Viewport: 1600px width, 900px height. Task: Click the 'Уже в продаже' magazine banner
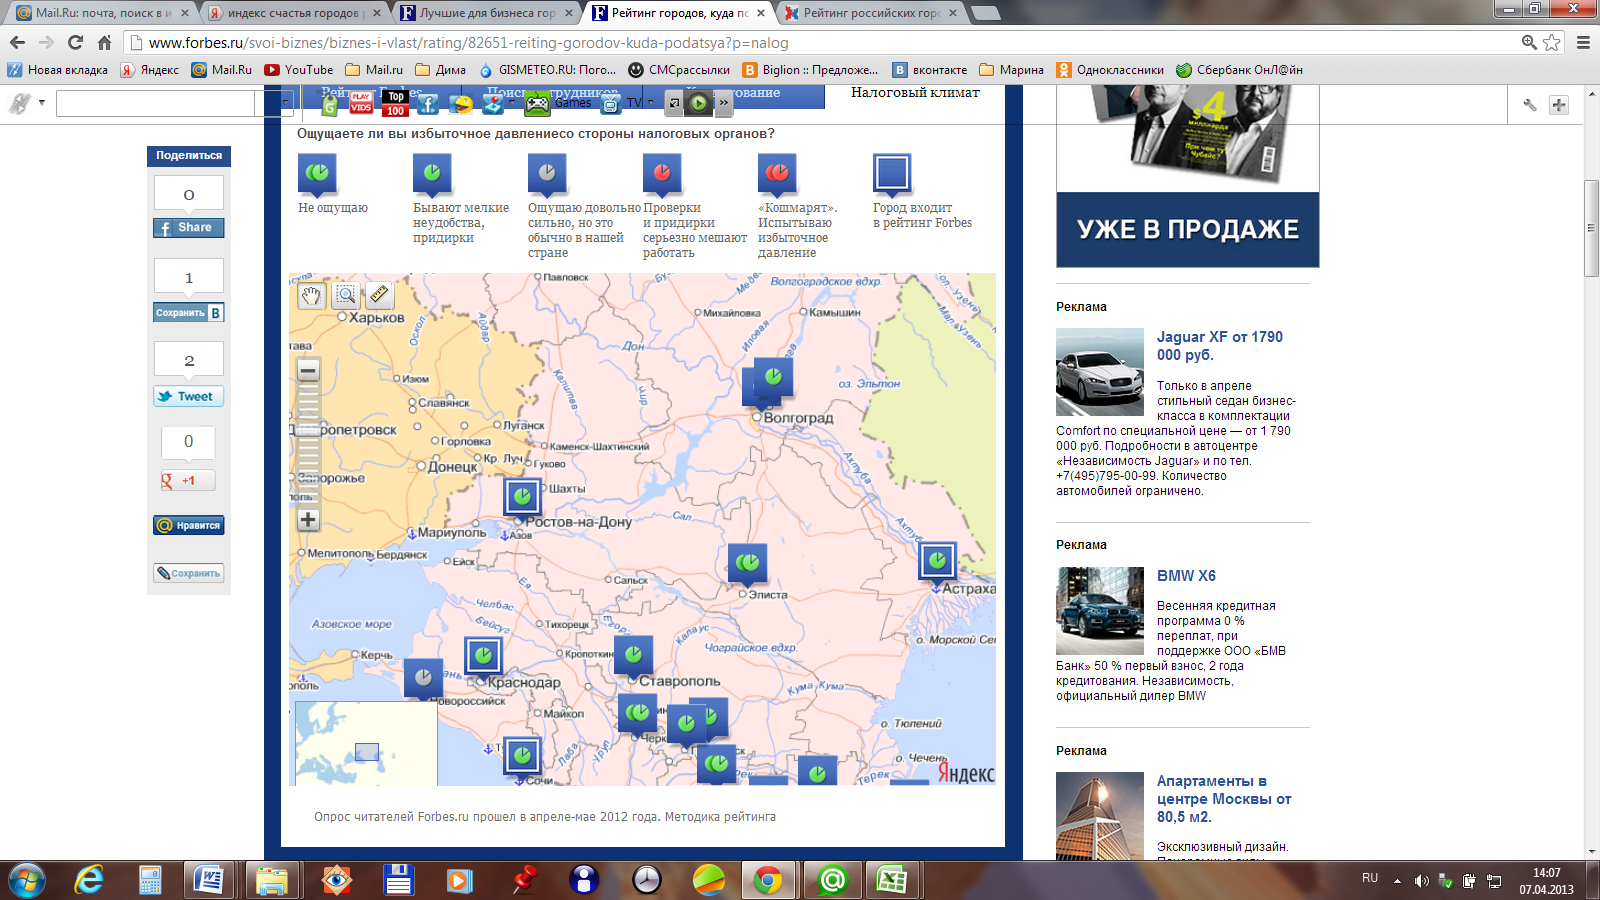(1188, 230)
